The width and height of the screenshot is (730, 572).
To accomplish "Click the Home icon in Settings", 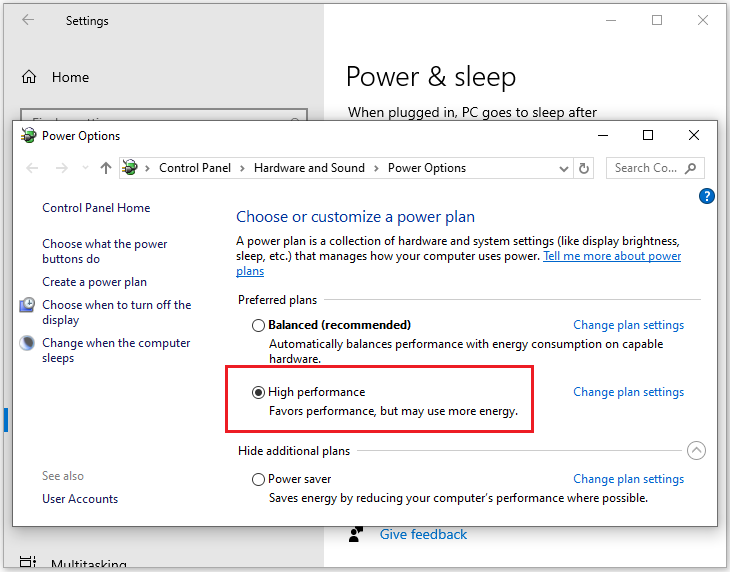I will point(29,77).
